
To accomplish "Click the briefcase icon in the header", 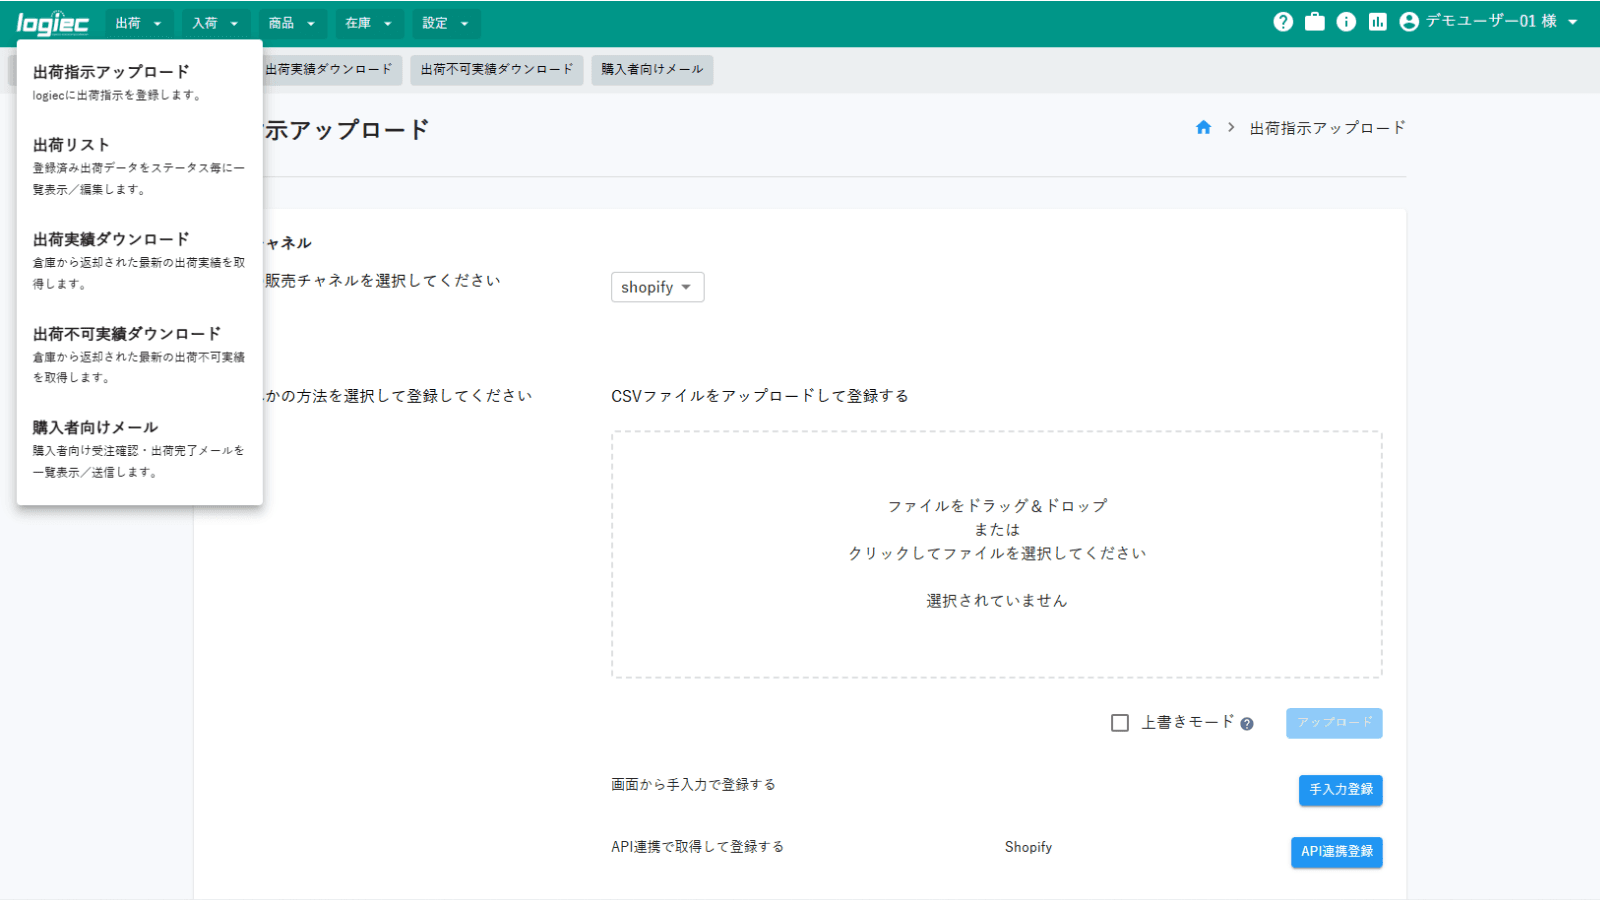I will tap(1315, 21).
